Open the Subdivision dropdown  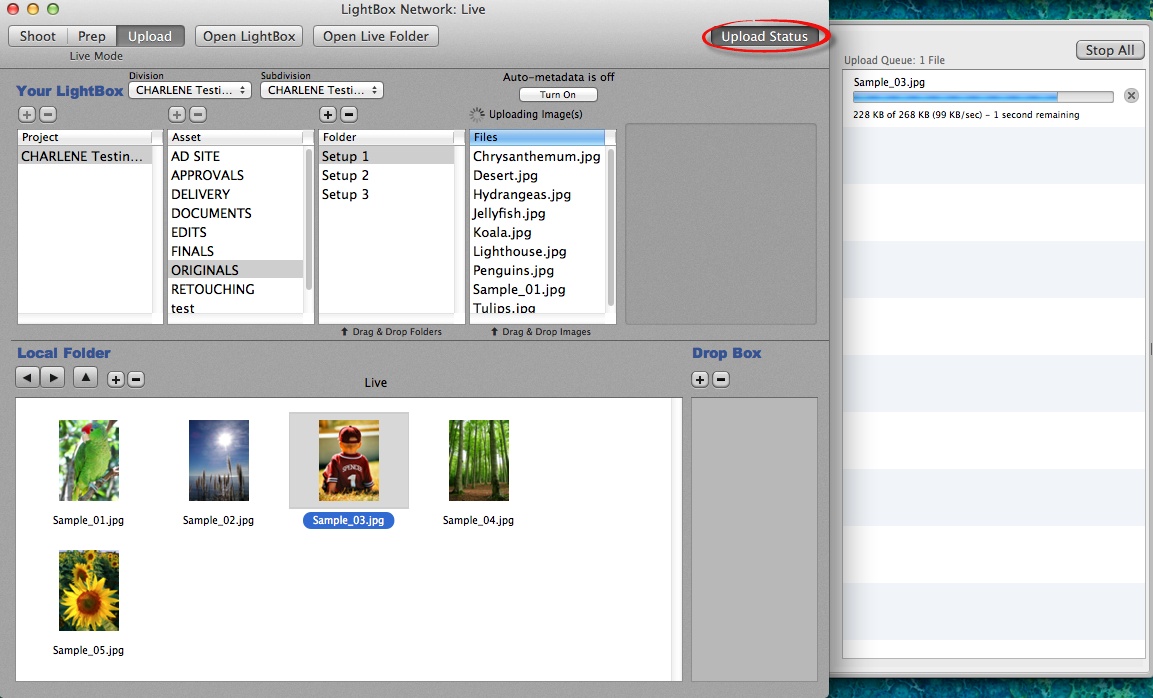pos(321,90)
